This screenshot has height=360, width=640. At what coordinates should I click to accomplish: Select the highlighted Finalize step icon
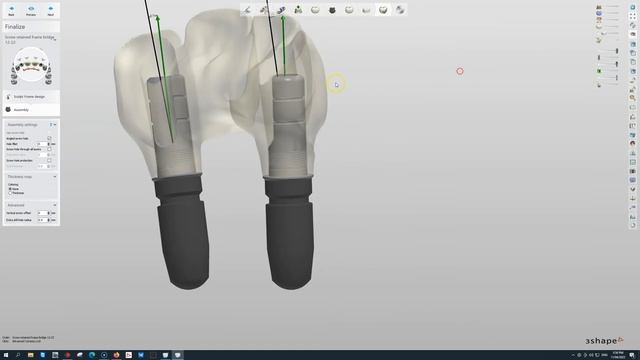[383, 10]
